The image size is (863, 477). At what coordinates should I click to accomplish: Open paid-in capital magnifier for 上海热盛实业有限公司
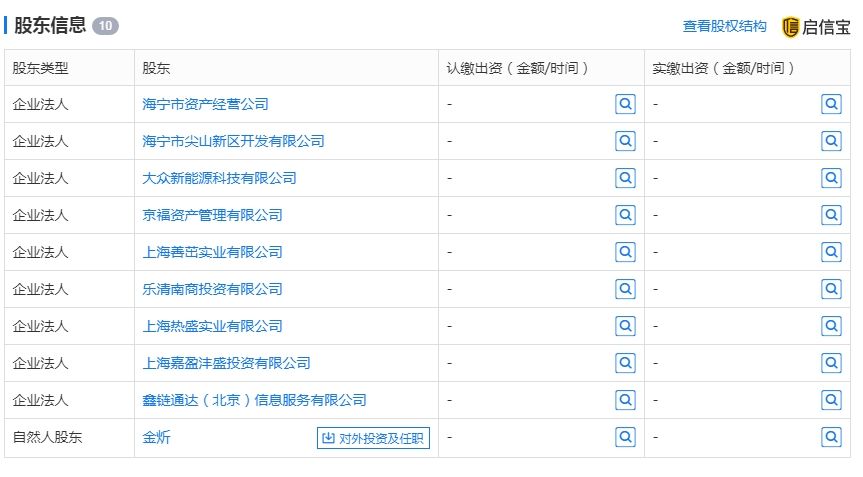(831, 326)
